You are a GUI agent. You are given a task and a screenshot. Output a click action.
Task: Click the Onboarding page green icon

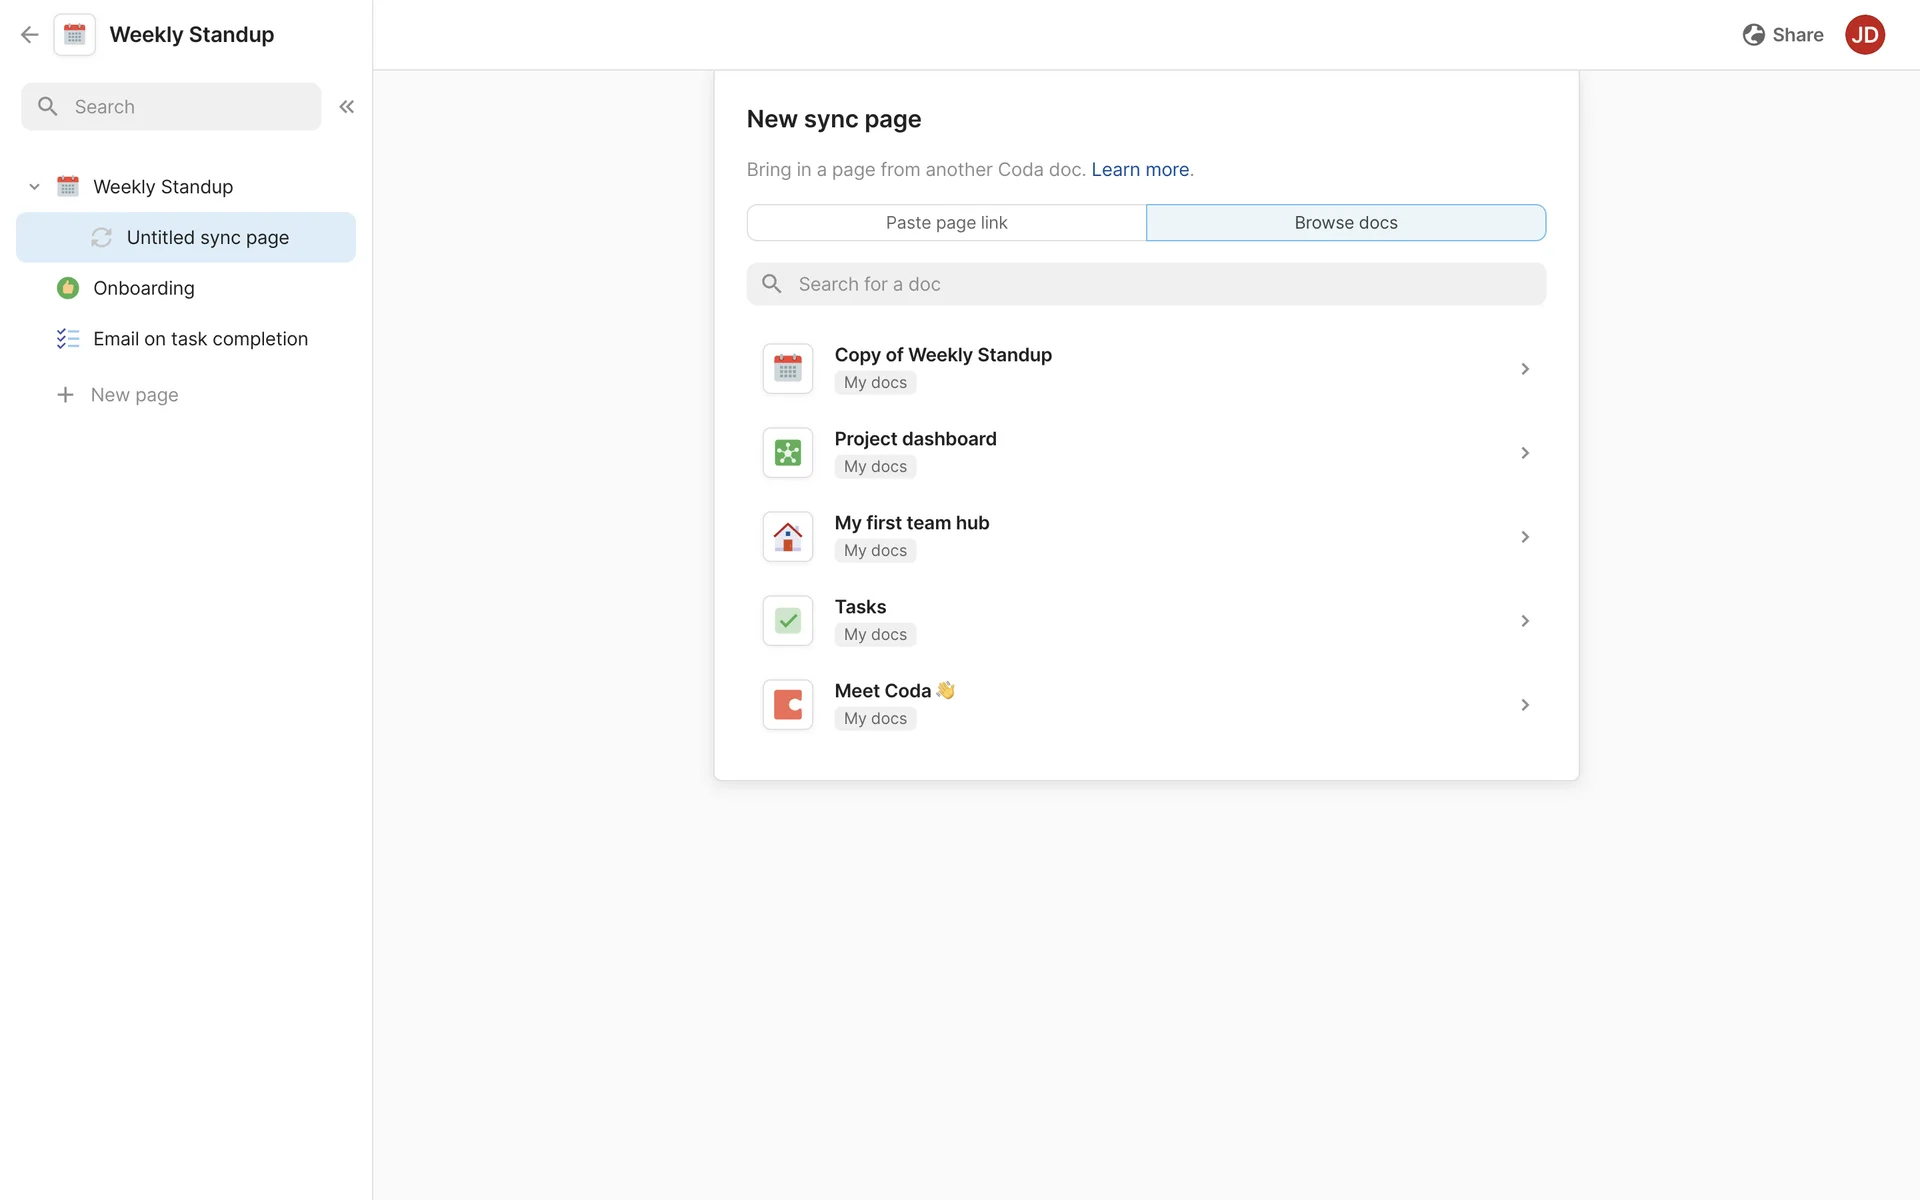(x=68, y=288)
